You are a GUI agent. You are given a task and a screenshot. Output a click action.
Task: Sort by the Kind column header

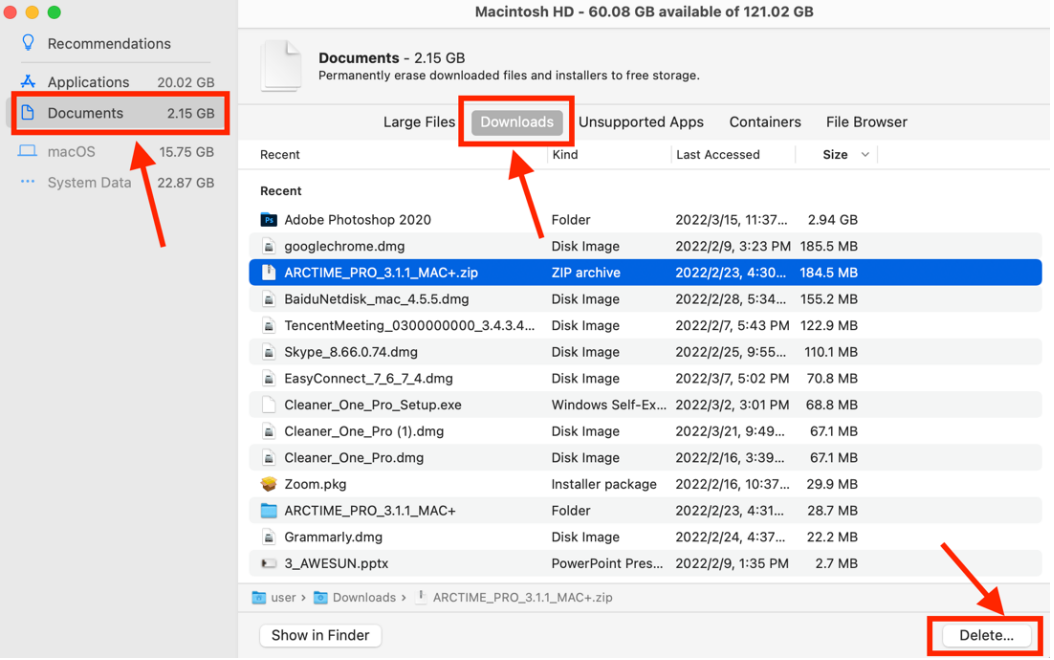tap(565, 155)
